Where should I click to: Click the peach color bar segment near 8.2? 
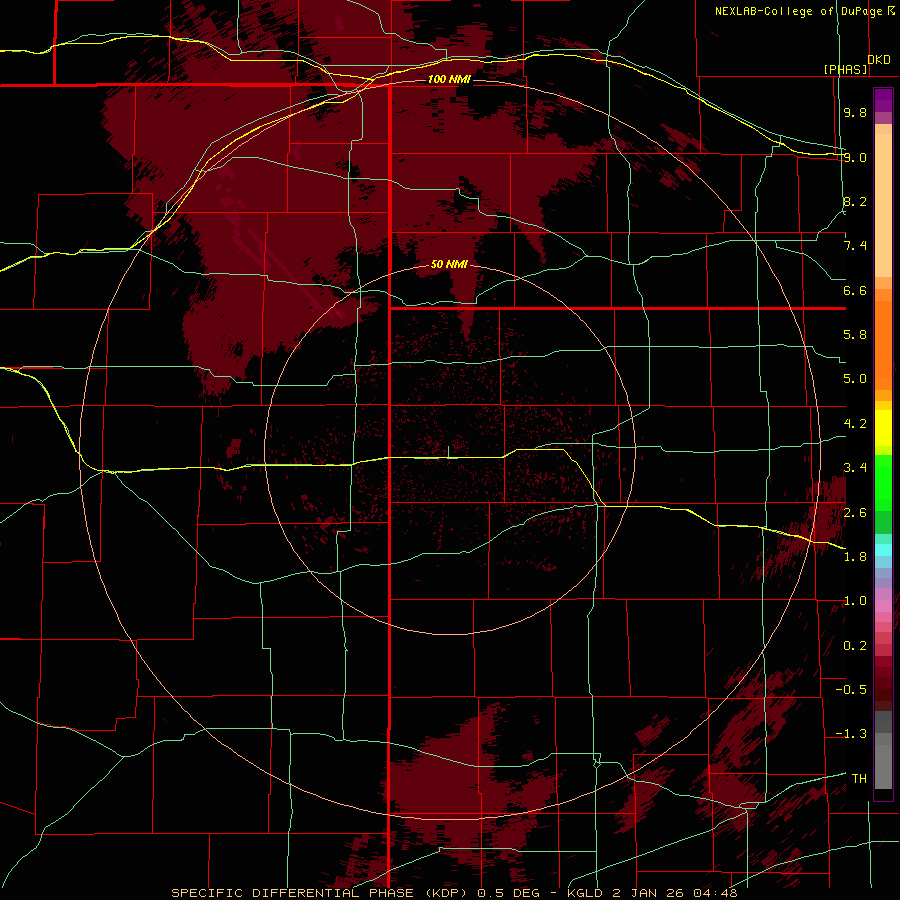point(883,205)
